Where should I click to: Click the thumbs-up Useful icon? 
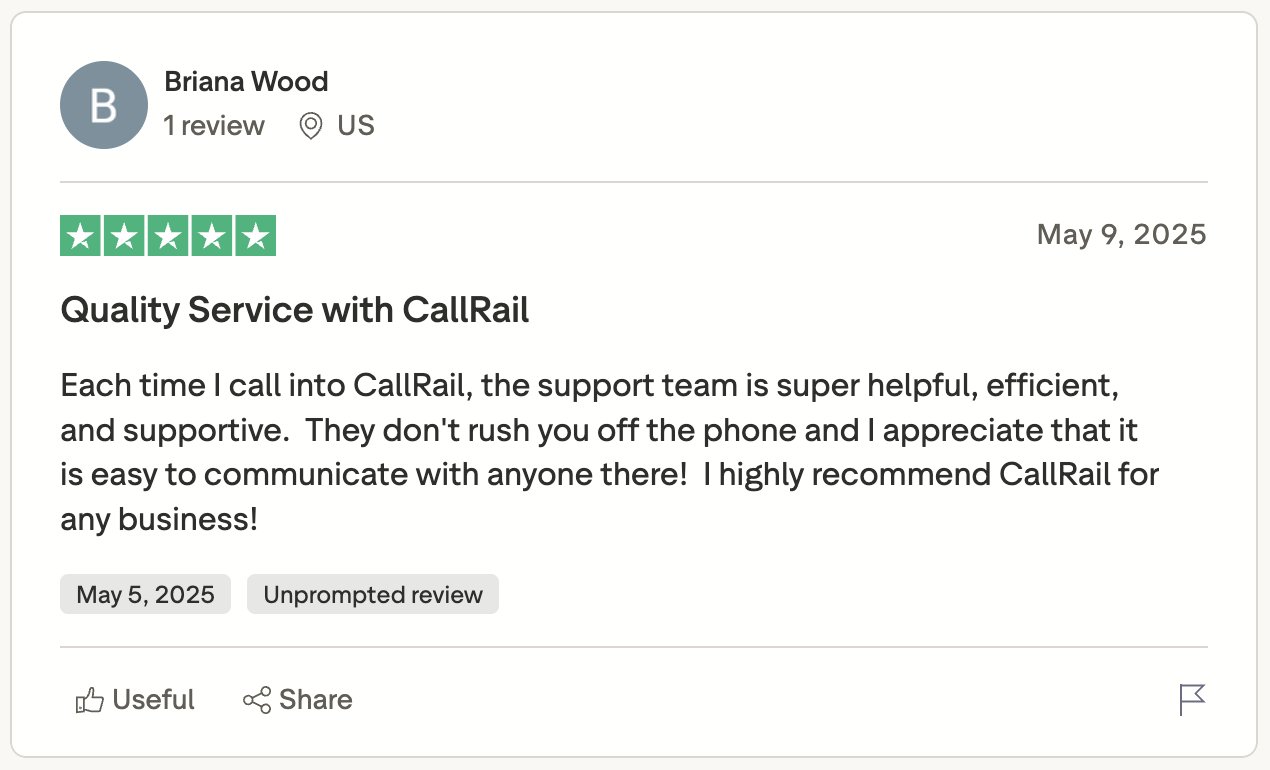coord(90,699)
